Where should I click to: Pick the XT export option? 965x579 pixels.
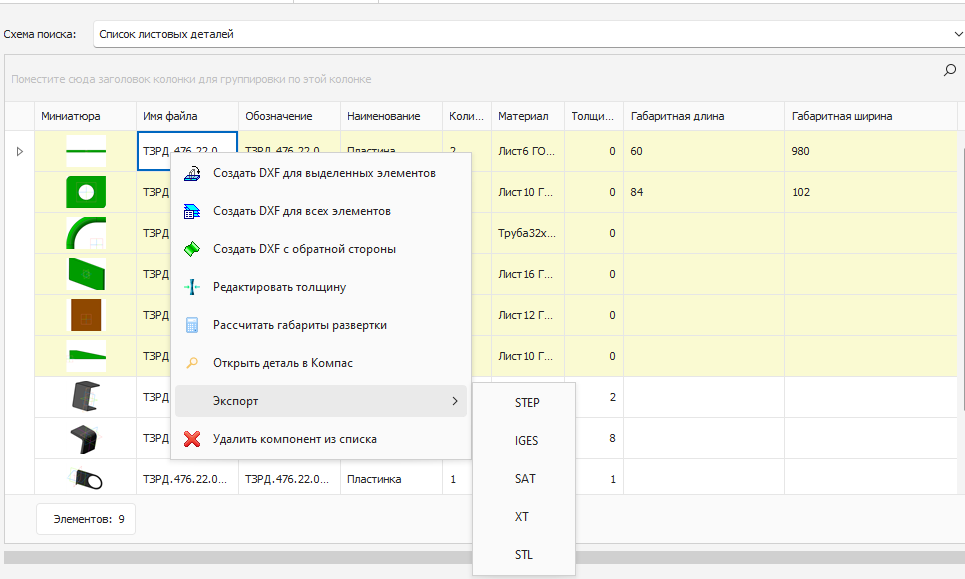pyautogui.click(x=523, y=517)
